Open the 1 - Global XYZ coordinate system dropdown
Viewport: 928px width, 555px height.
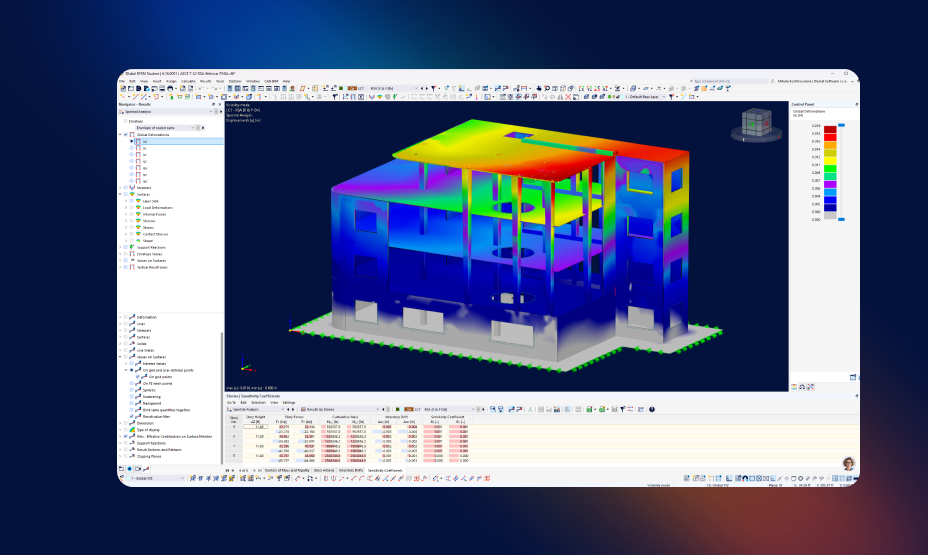point(155,478)
